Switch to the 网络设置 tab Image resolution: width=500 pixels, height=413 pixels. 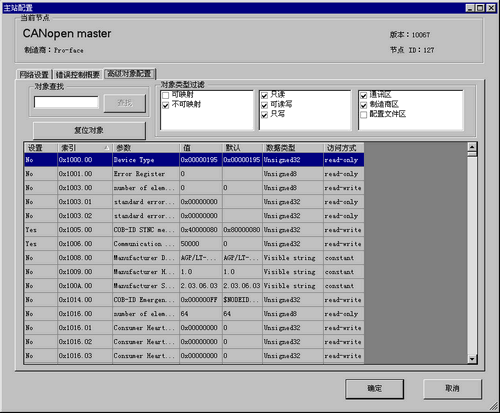34,74
